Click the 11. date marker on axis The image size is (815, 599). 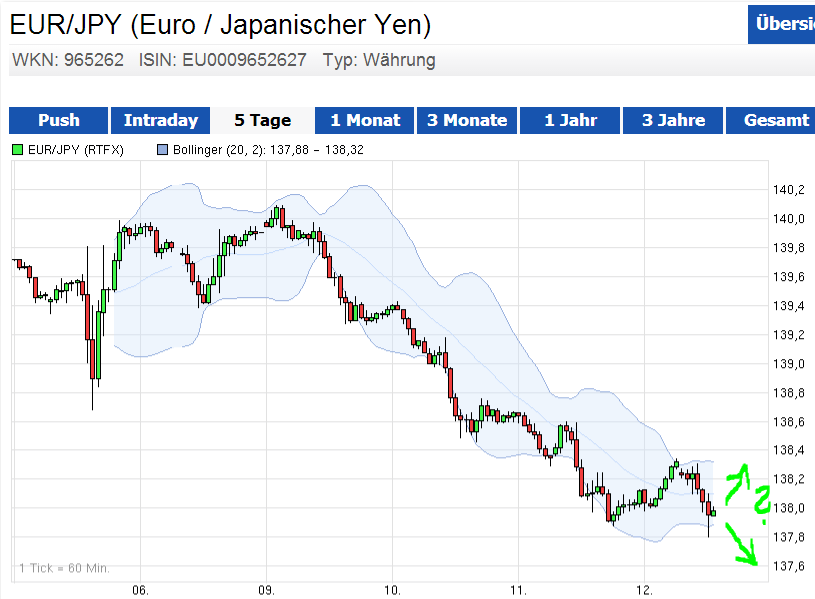click(518, 589)
